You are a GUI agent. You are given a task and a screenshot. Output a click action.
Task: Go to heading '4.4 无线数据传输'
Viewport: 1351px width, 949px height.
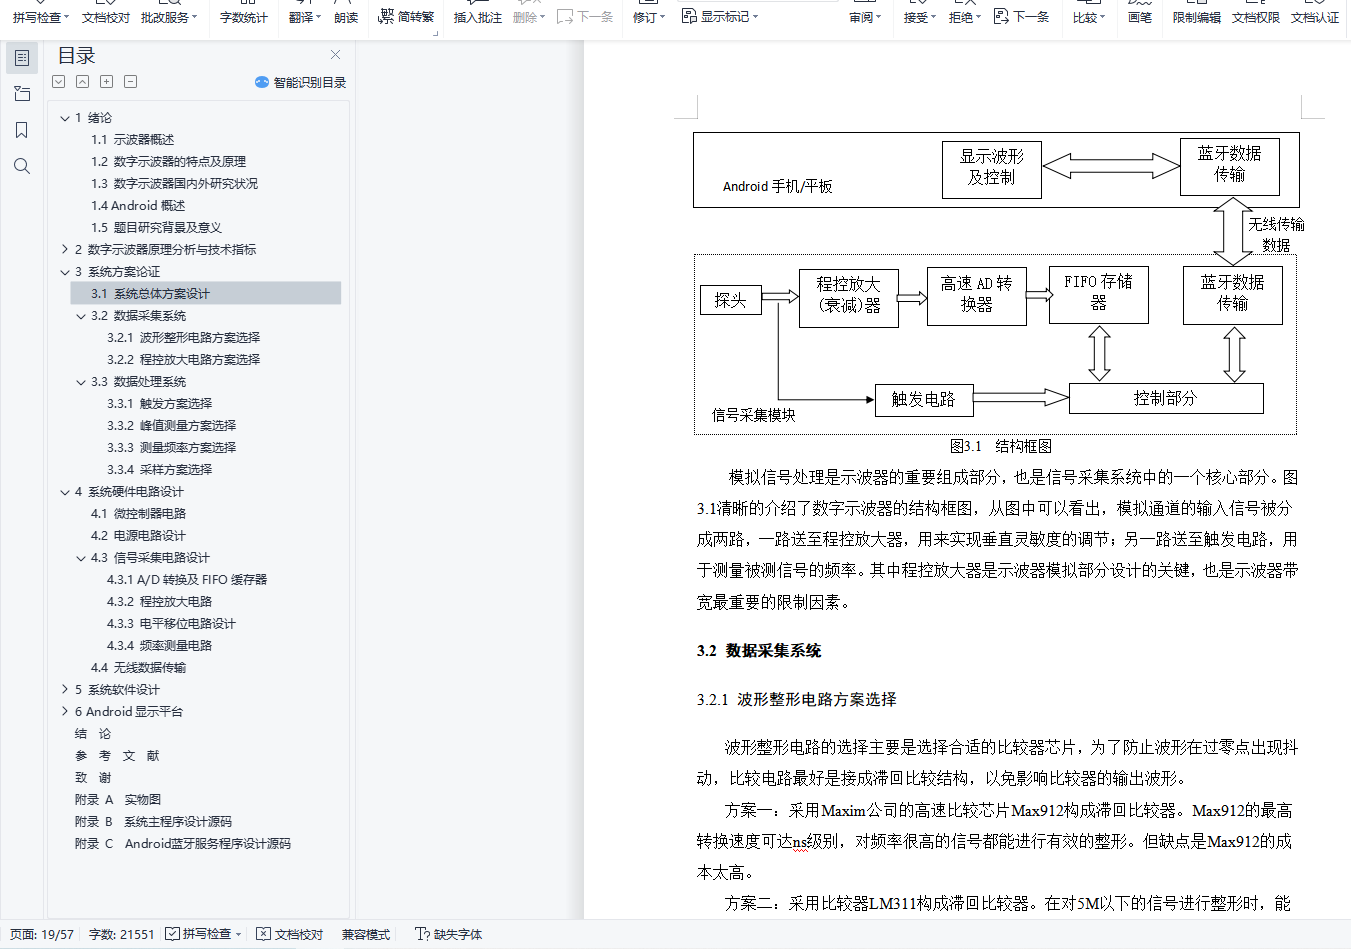click(139, 668)
